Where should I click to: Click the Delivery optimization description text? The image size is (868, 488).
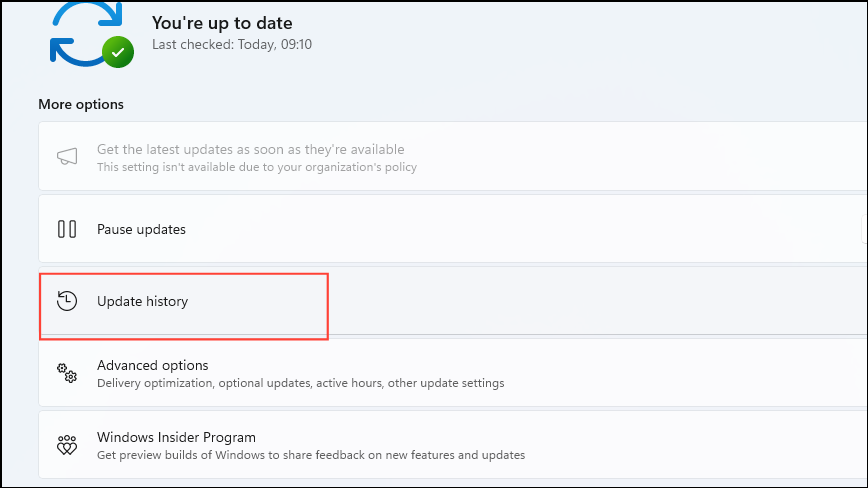tap(301, 383)
